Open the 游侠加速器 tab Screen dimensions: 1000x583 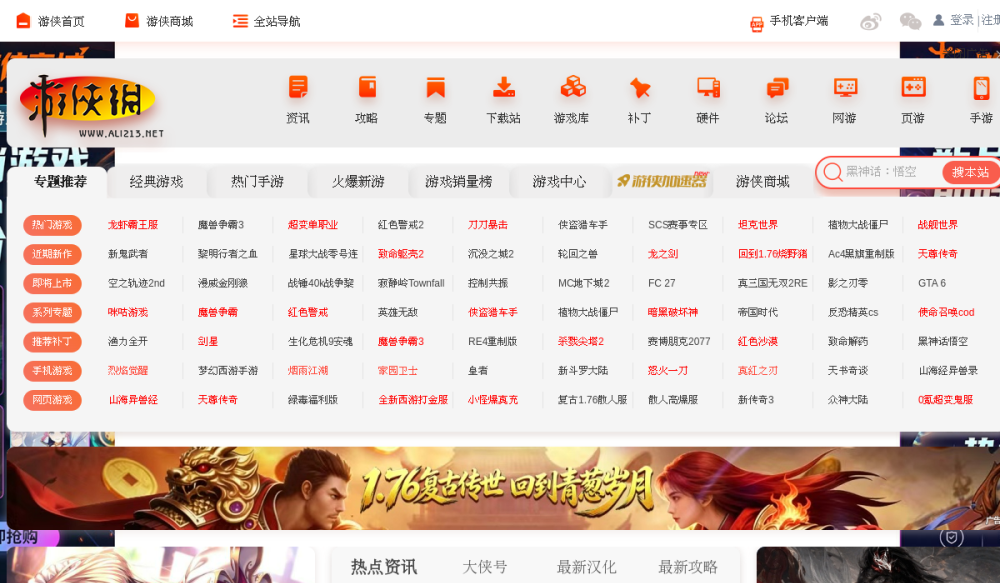pos(662,181)
